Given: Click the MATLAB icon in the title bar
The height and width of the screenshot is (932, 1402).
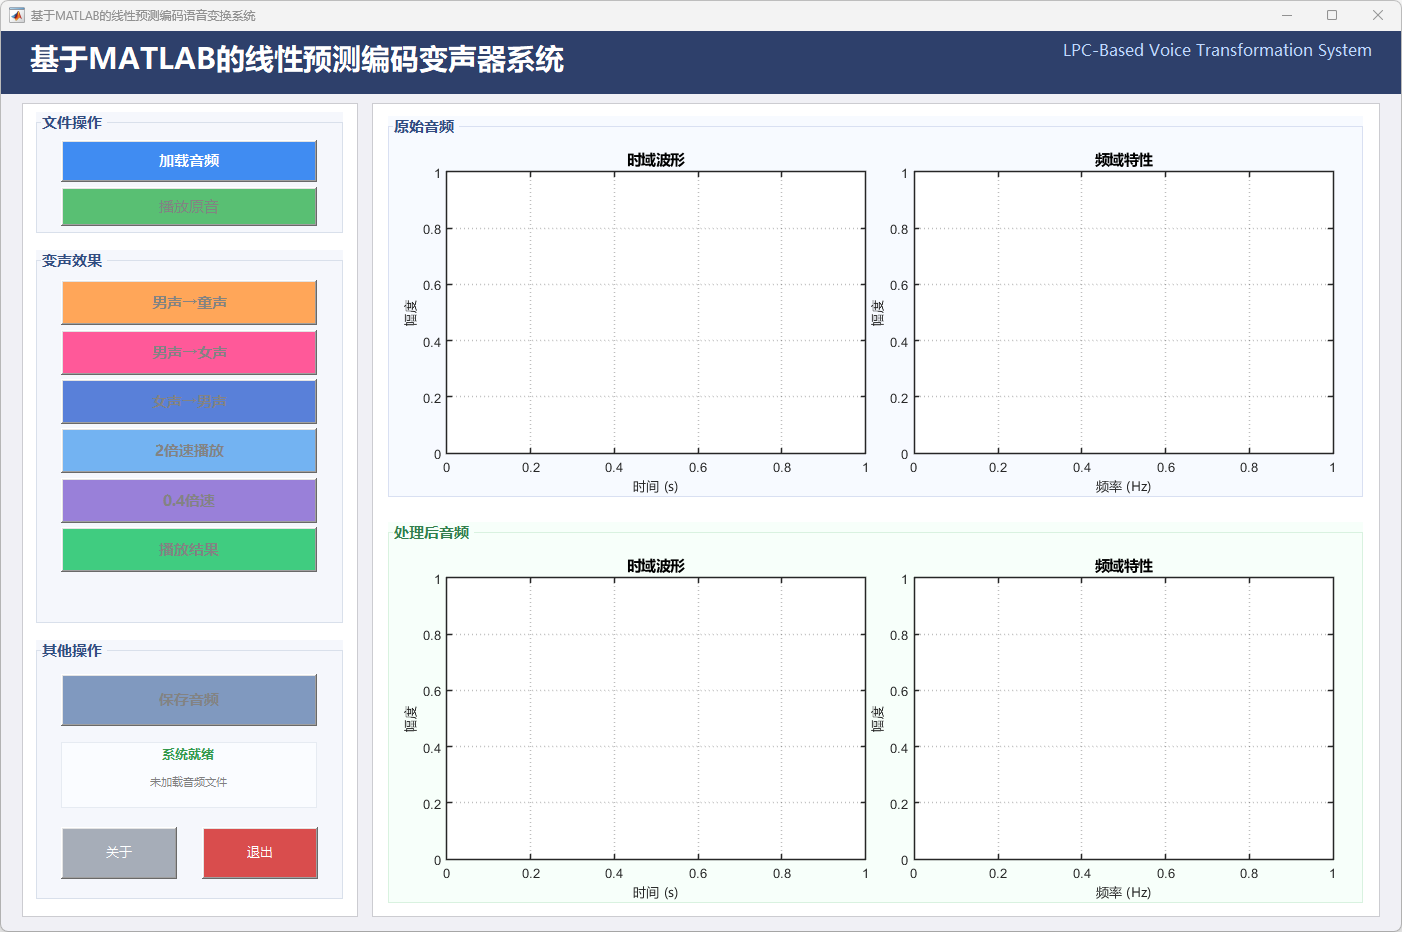Looking at the screenshot, I should (x=16, y=15).
